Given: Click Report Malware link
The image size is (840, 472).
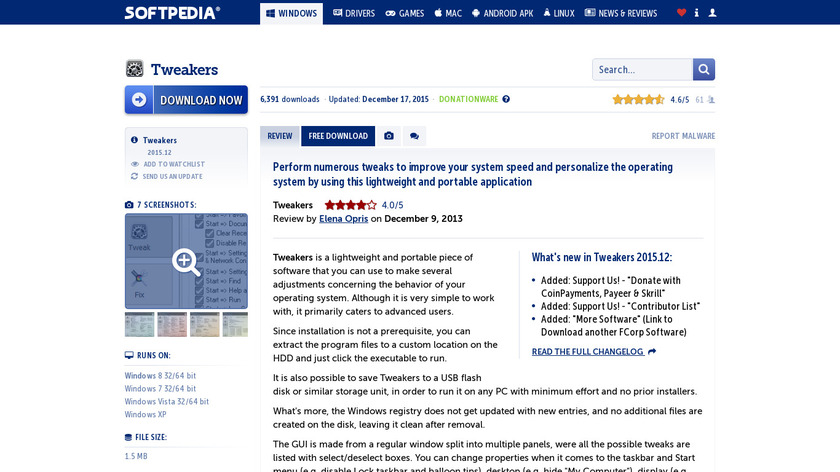Looking at the screenshot, I should pos(683,136).
